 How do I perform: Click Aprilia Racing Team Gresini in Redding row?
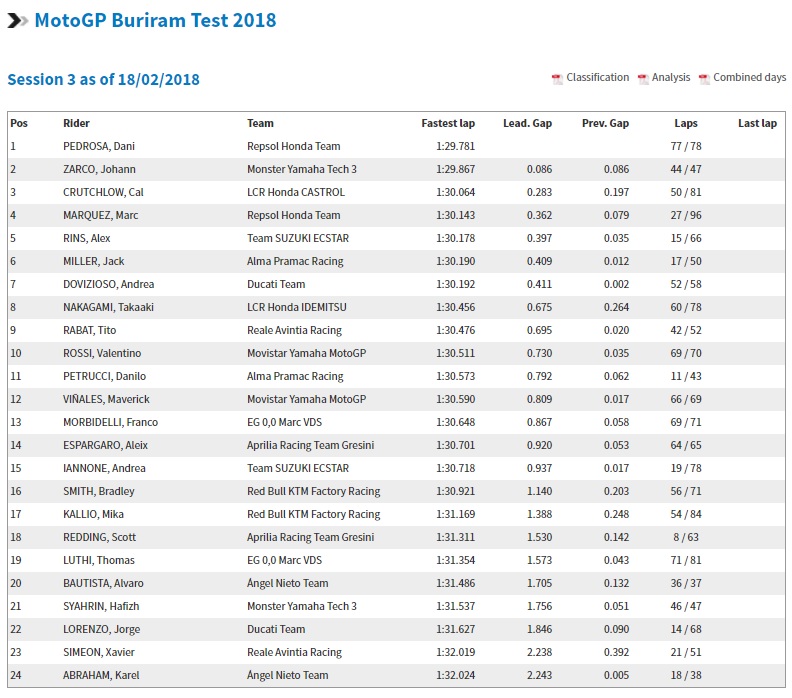point(311,537)
